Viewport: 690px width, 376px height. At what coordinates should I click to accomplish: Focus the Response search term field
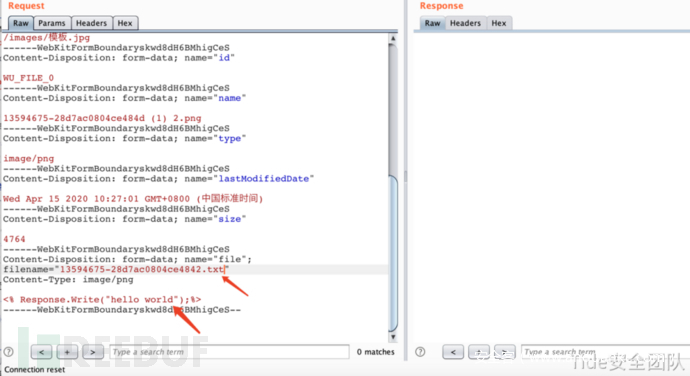tap(606, 352)
